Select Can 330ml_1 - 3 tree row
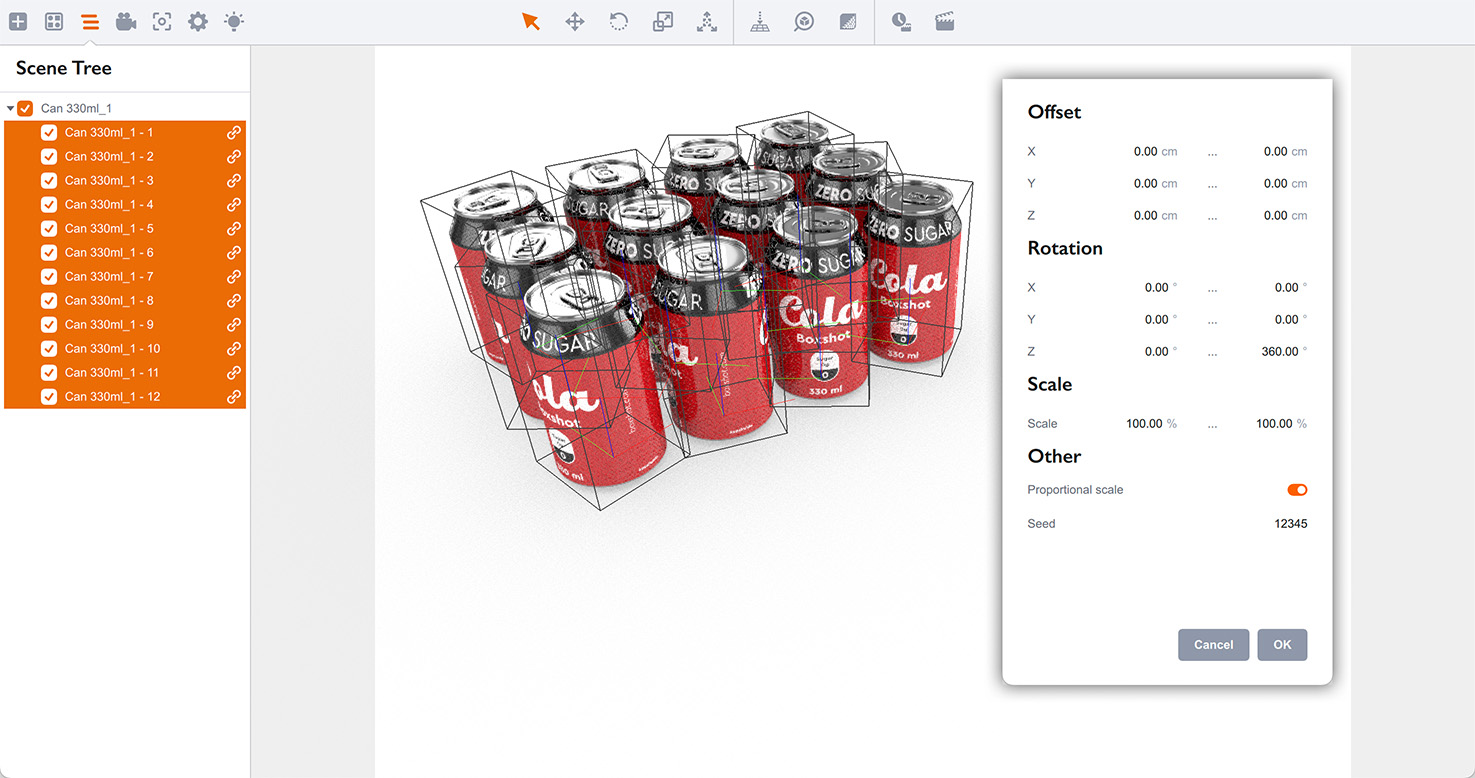The image size is (1475, 778). coord(125,180)
